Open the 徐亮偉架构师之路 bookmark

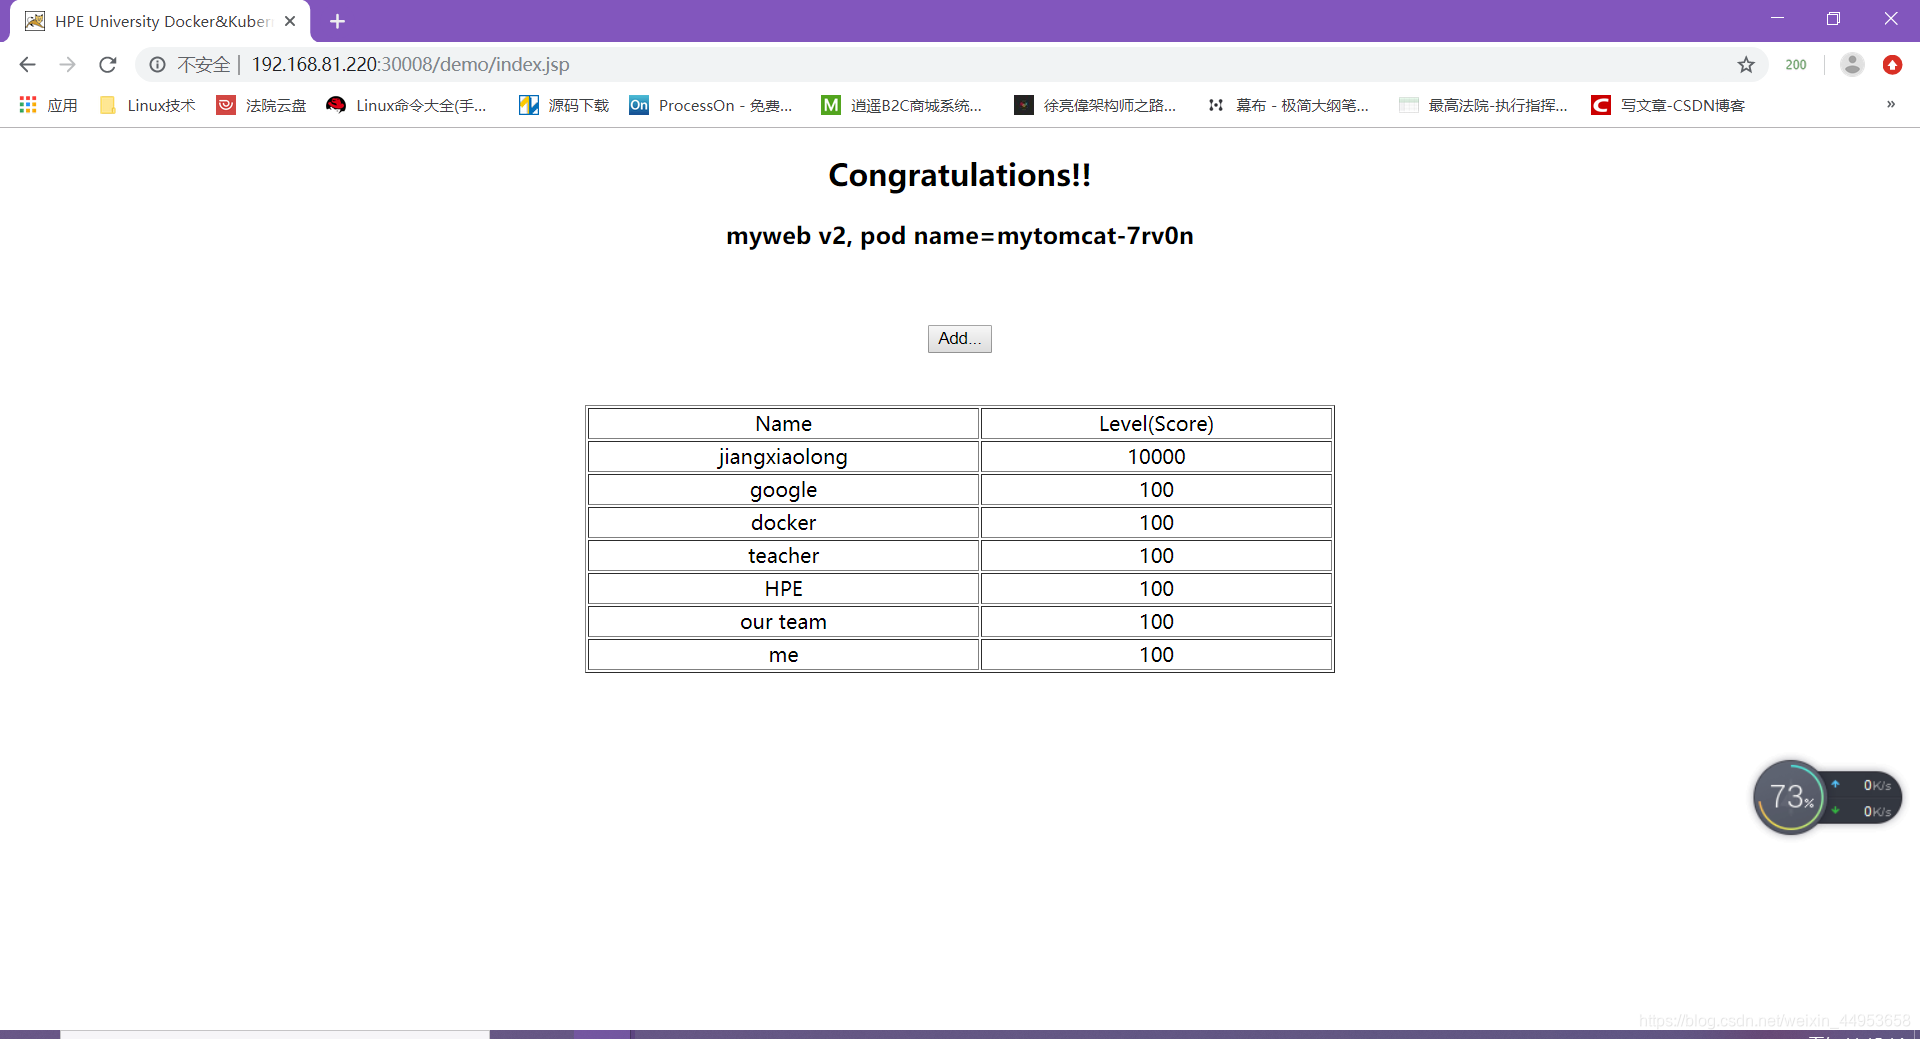[1095, 105]
